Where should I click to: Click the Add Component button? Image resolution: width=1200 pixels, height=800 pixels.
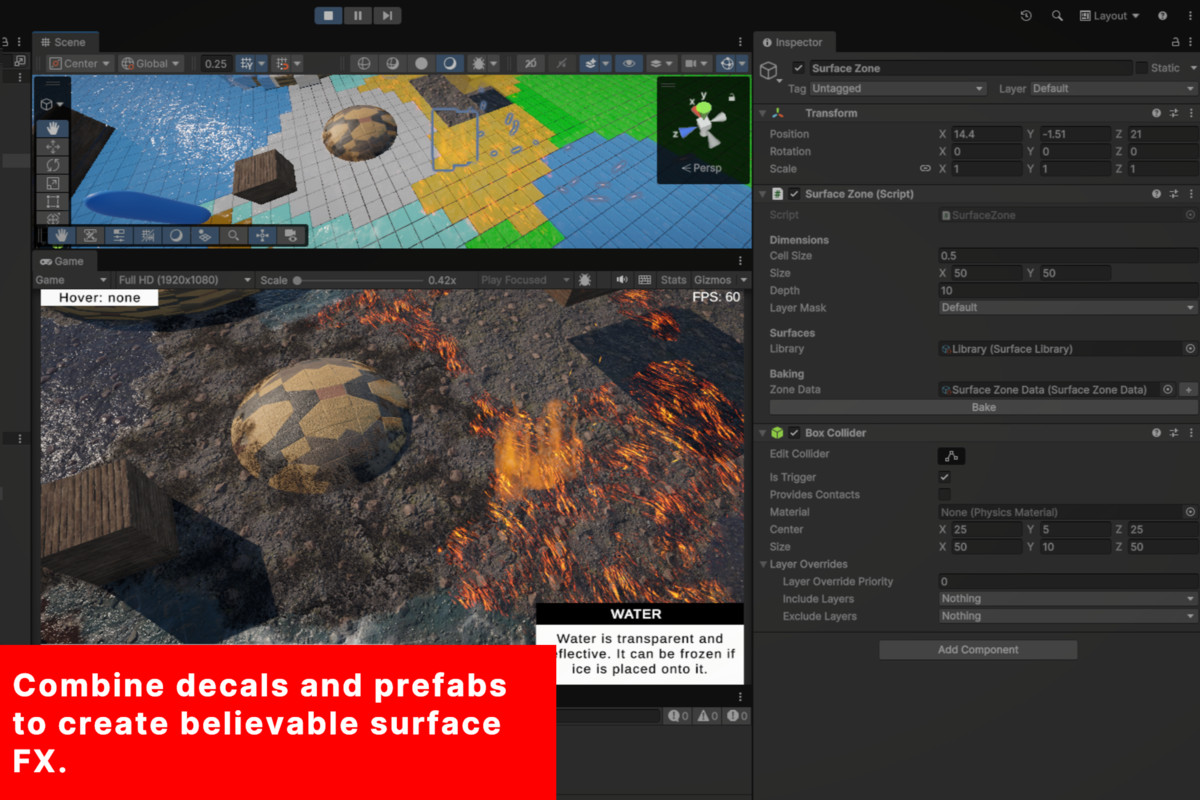[977, 649]
